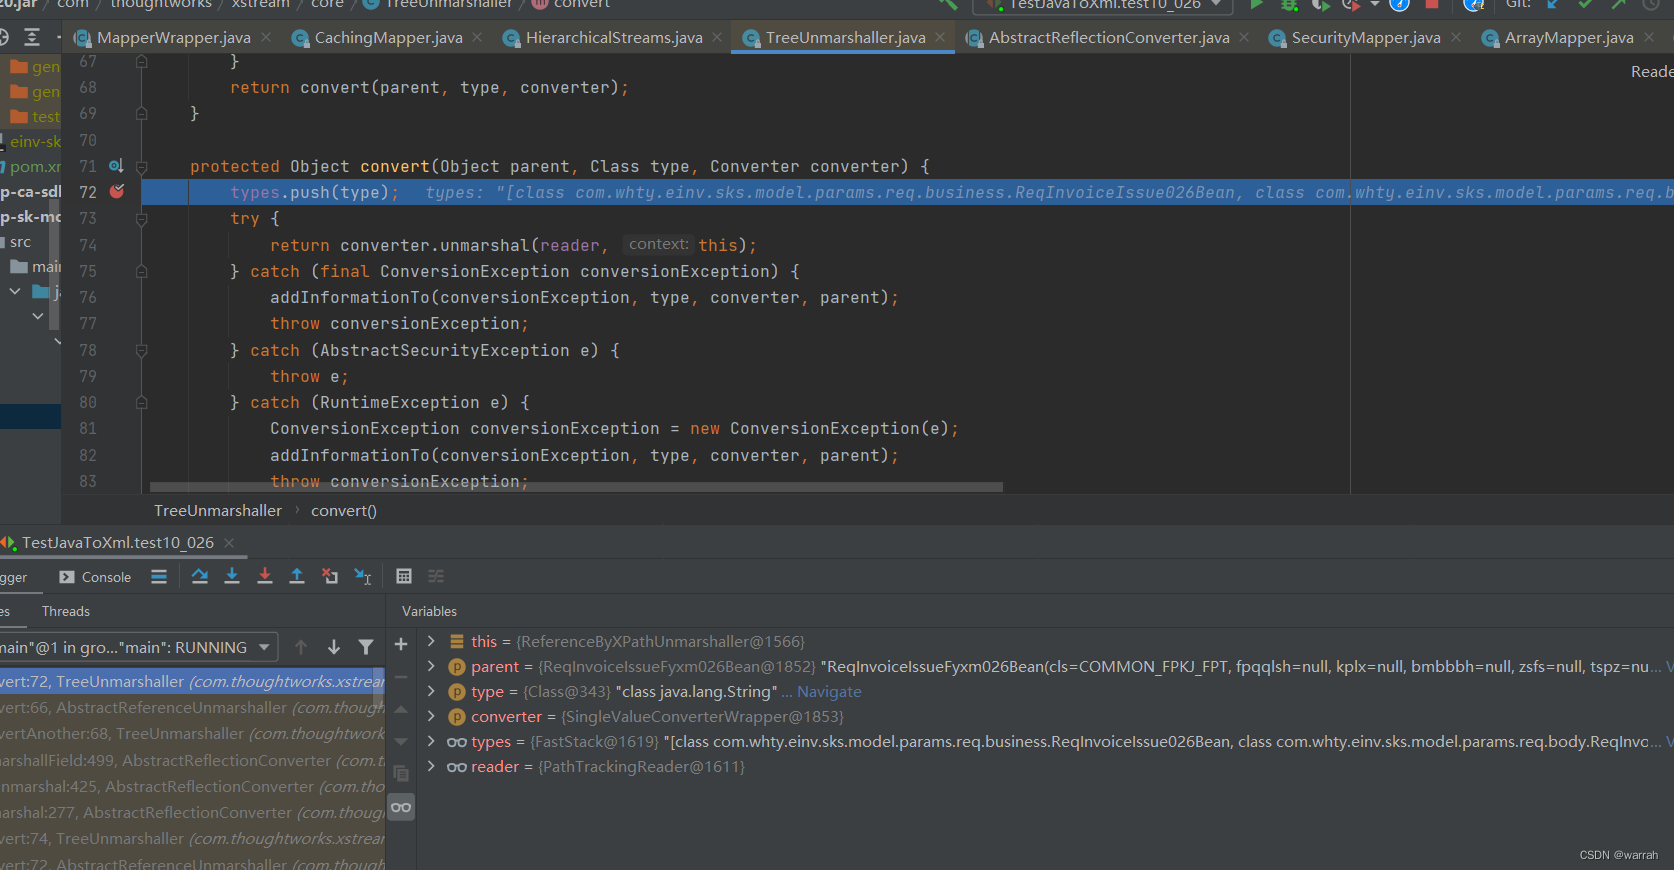
Task: Toggle the fold marker at line 75 catch
Action: pos(142,271)
